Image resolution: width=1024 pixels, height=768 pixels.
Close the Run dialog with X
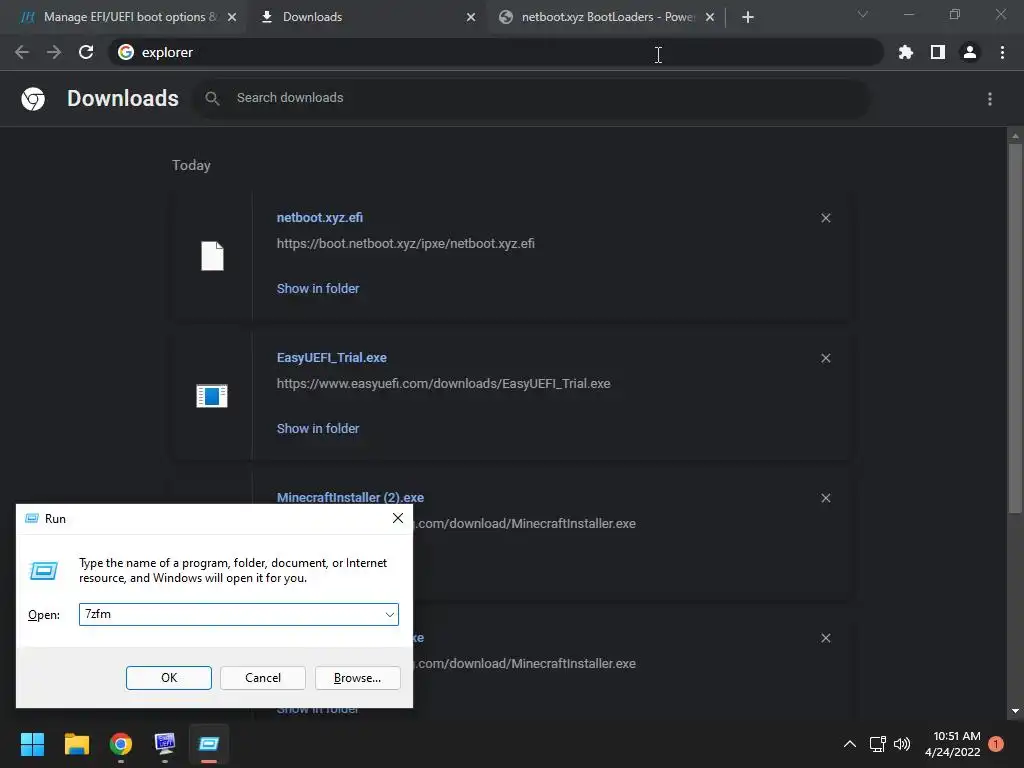click(x=398, y=519)
